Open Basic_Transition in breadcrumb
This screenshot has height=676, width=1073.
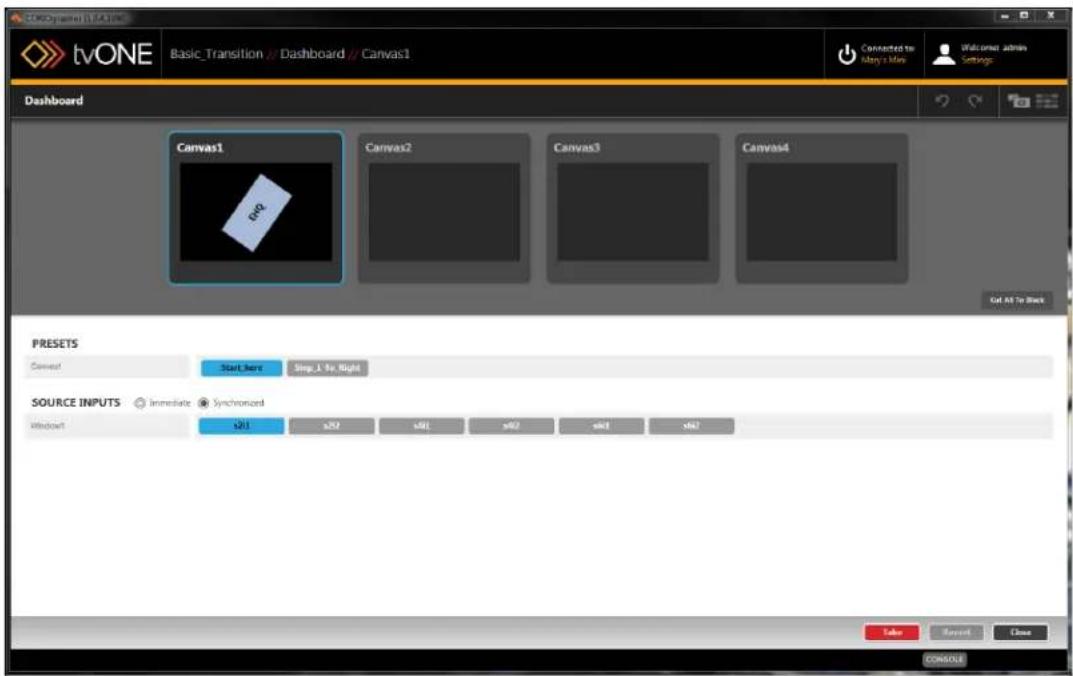(216, 54)
